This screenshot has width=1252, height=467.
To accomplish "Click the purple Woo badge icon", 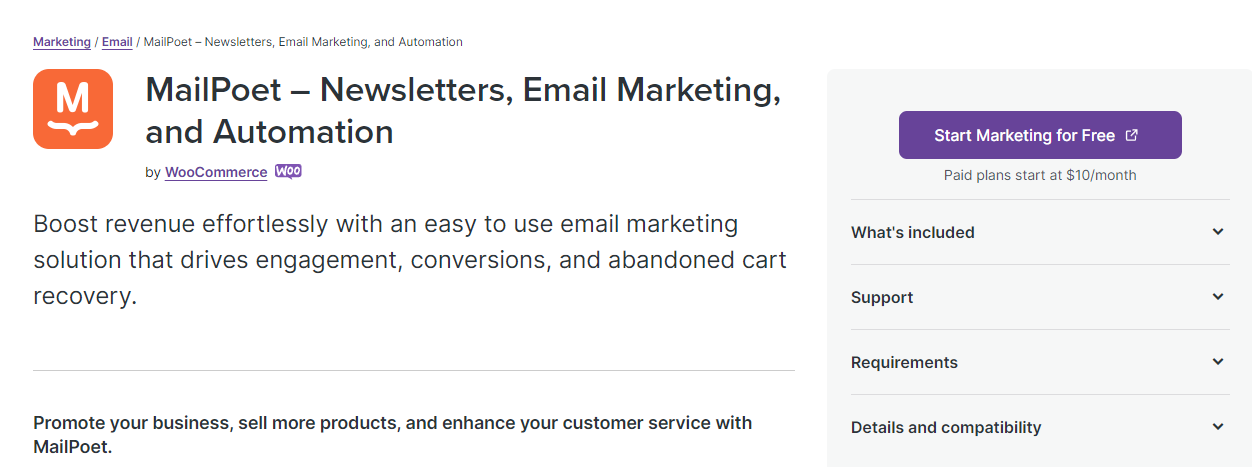I will (x=288, y=172).
